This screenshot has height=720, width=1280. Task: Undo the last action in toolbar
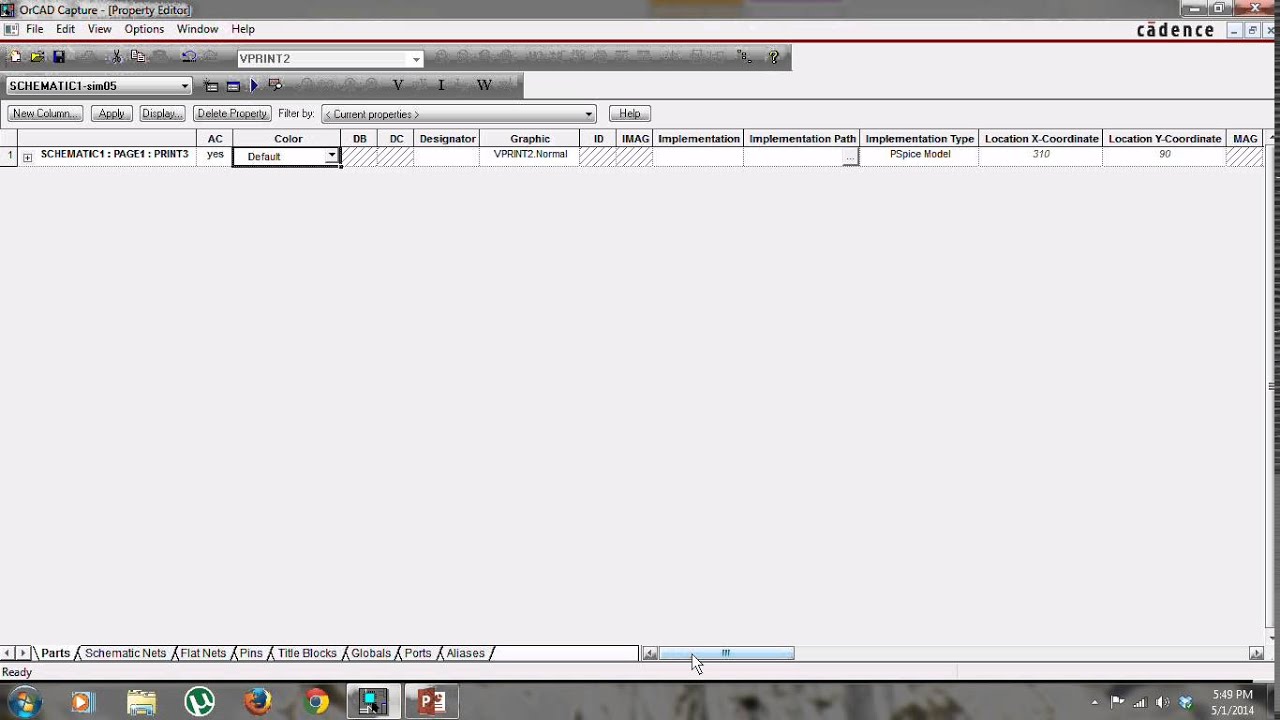point(188,58)
